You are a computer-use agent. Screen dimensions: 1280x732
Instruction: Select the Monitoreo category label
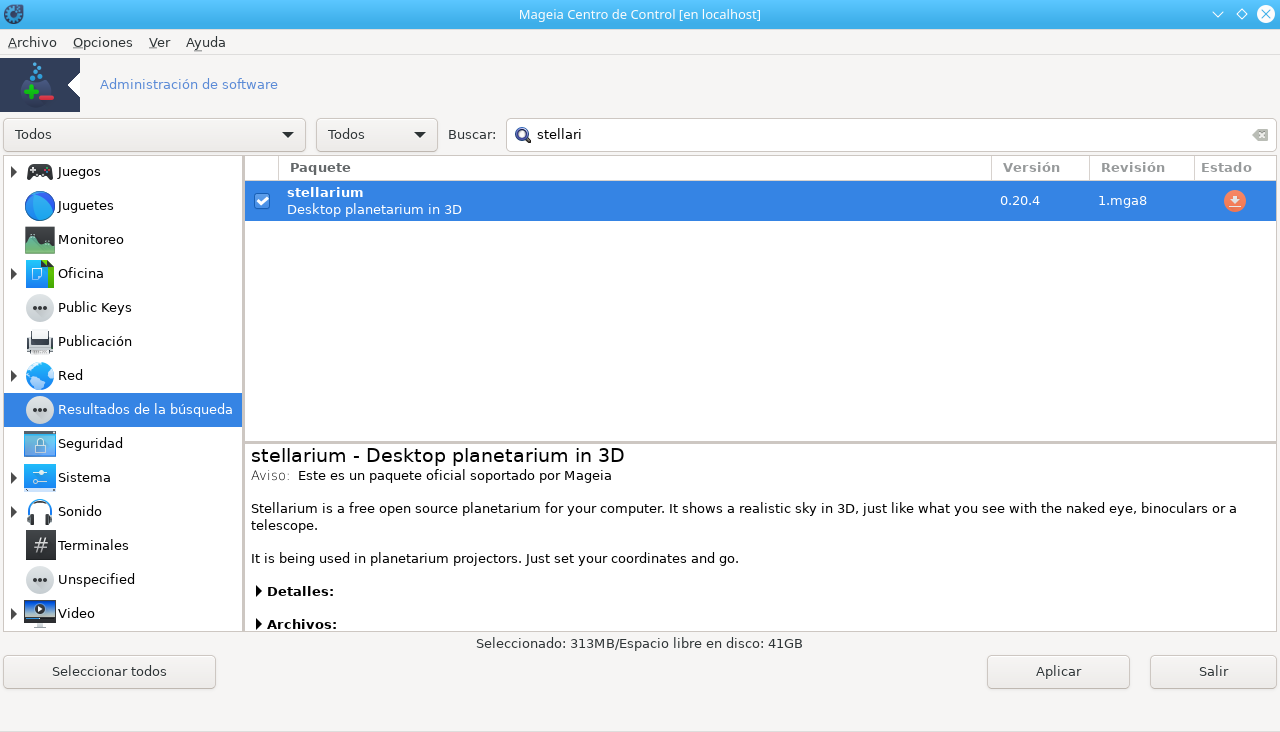click(x=91, y=240)
